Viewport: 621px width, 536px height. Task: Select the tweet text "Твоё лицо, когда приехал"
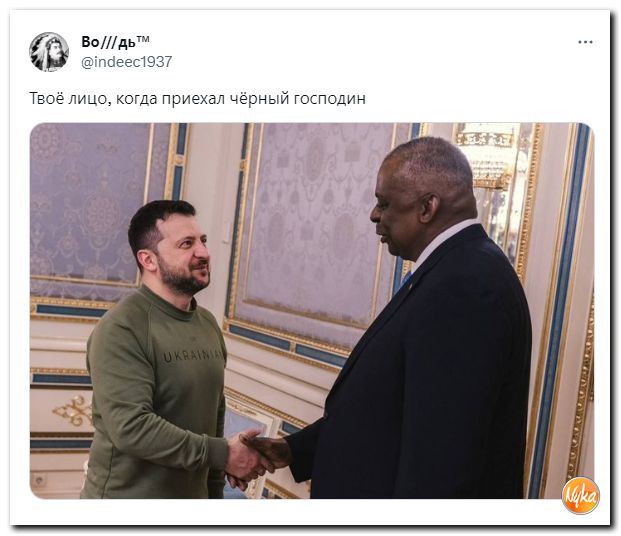(128, 98)
